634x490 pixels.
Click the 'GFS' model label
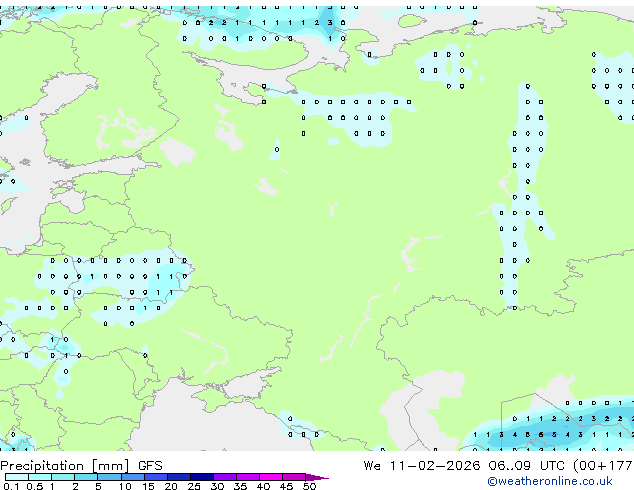pos(150,466)
